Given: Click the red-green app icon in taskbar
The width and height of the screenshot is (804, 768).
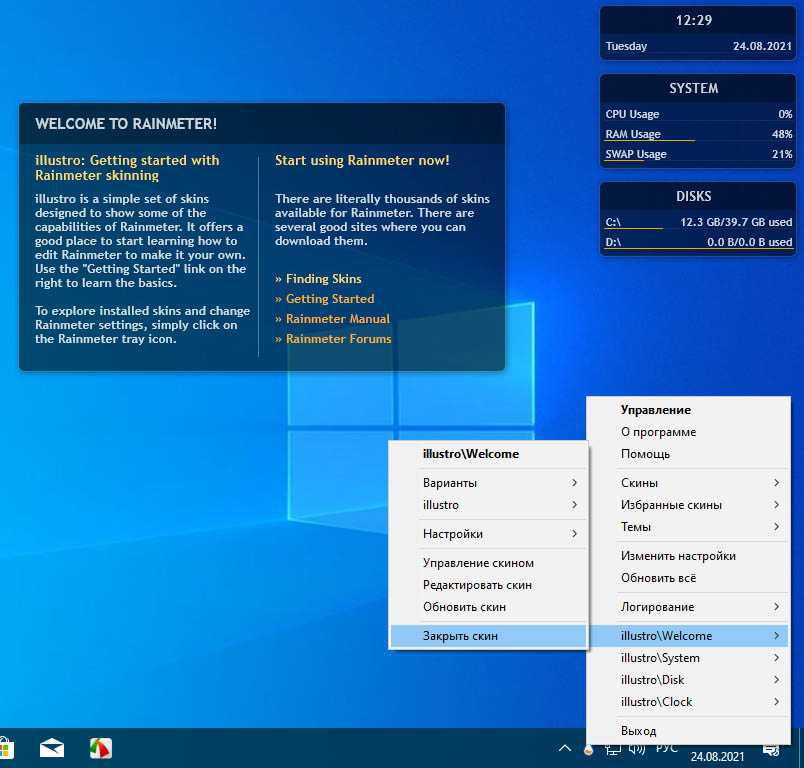Looking at the screenshot, I should pyautogui.click(x=100, y=748).
